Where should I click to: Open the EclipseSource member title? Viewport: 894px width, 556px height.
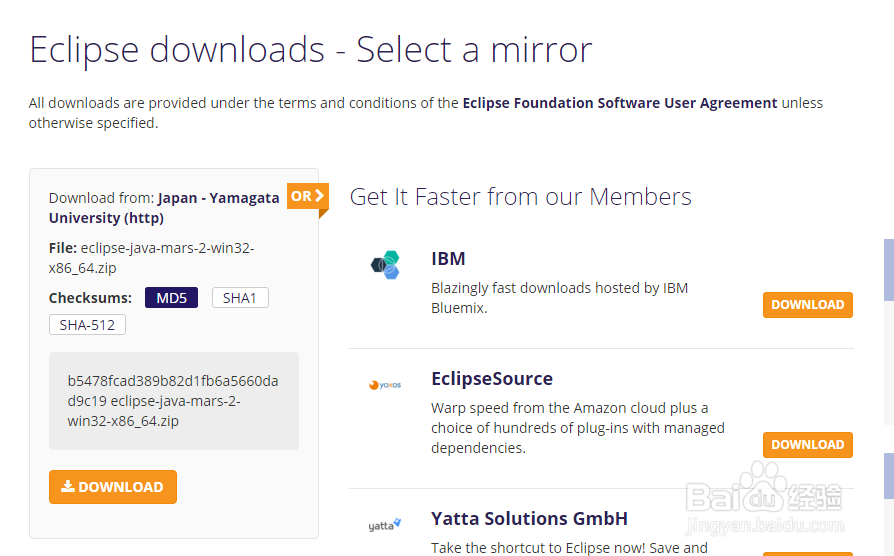click(491, 378)
